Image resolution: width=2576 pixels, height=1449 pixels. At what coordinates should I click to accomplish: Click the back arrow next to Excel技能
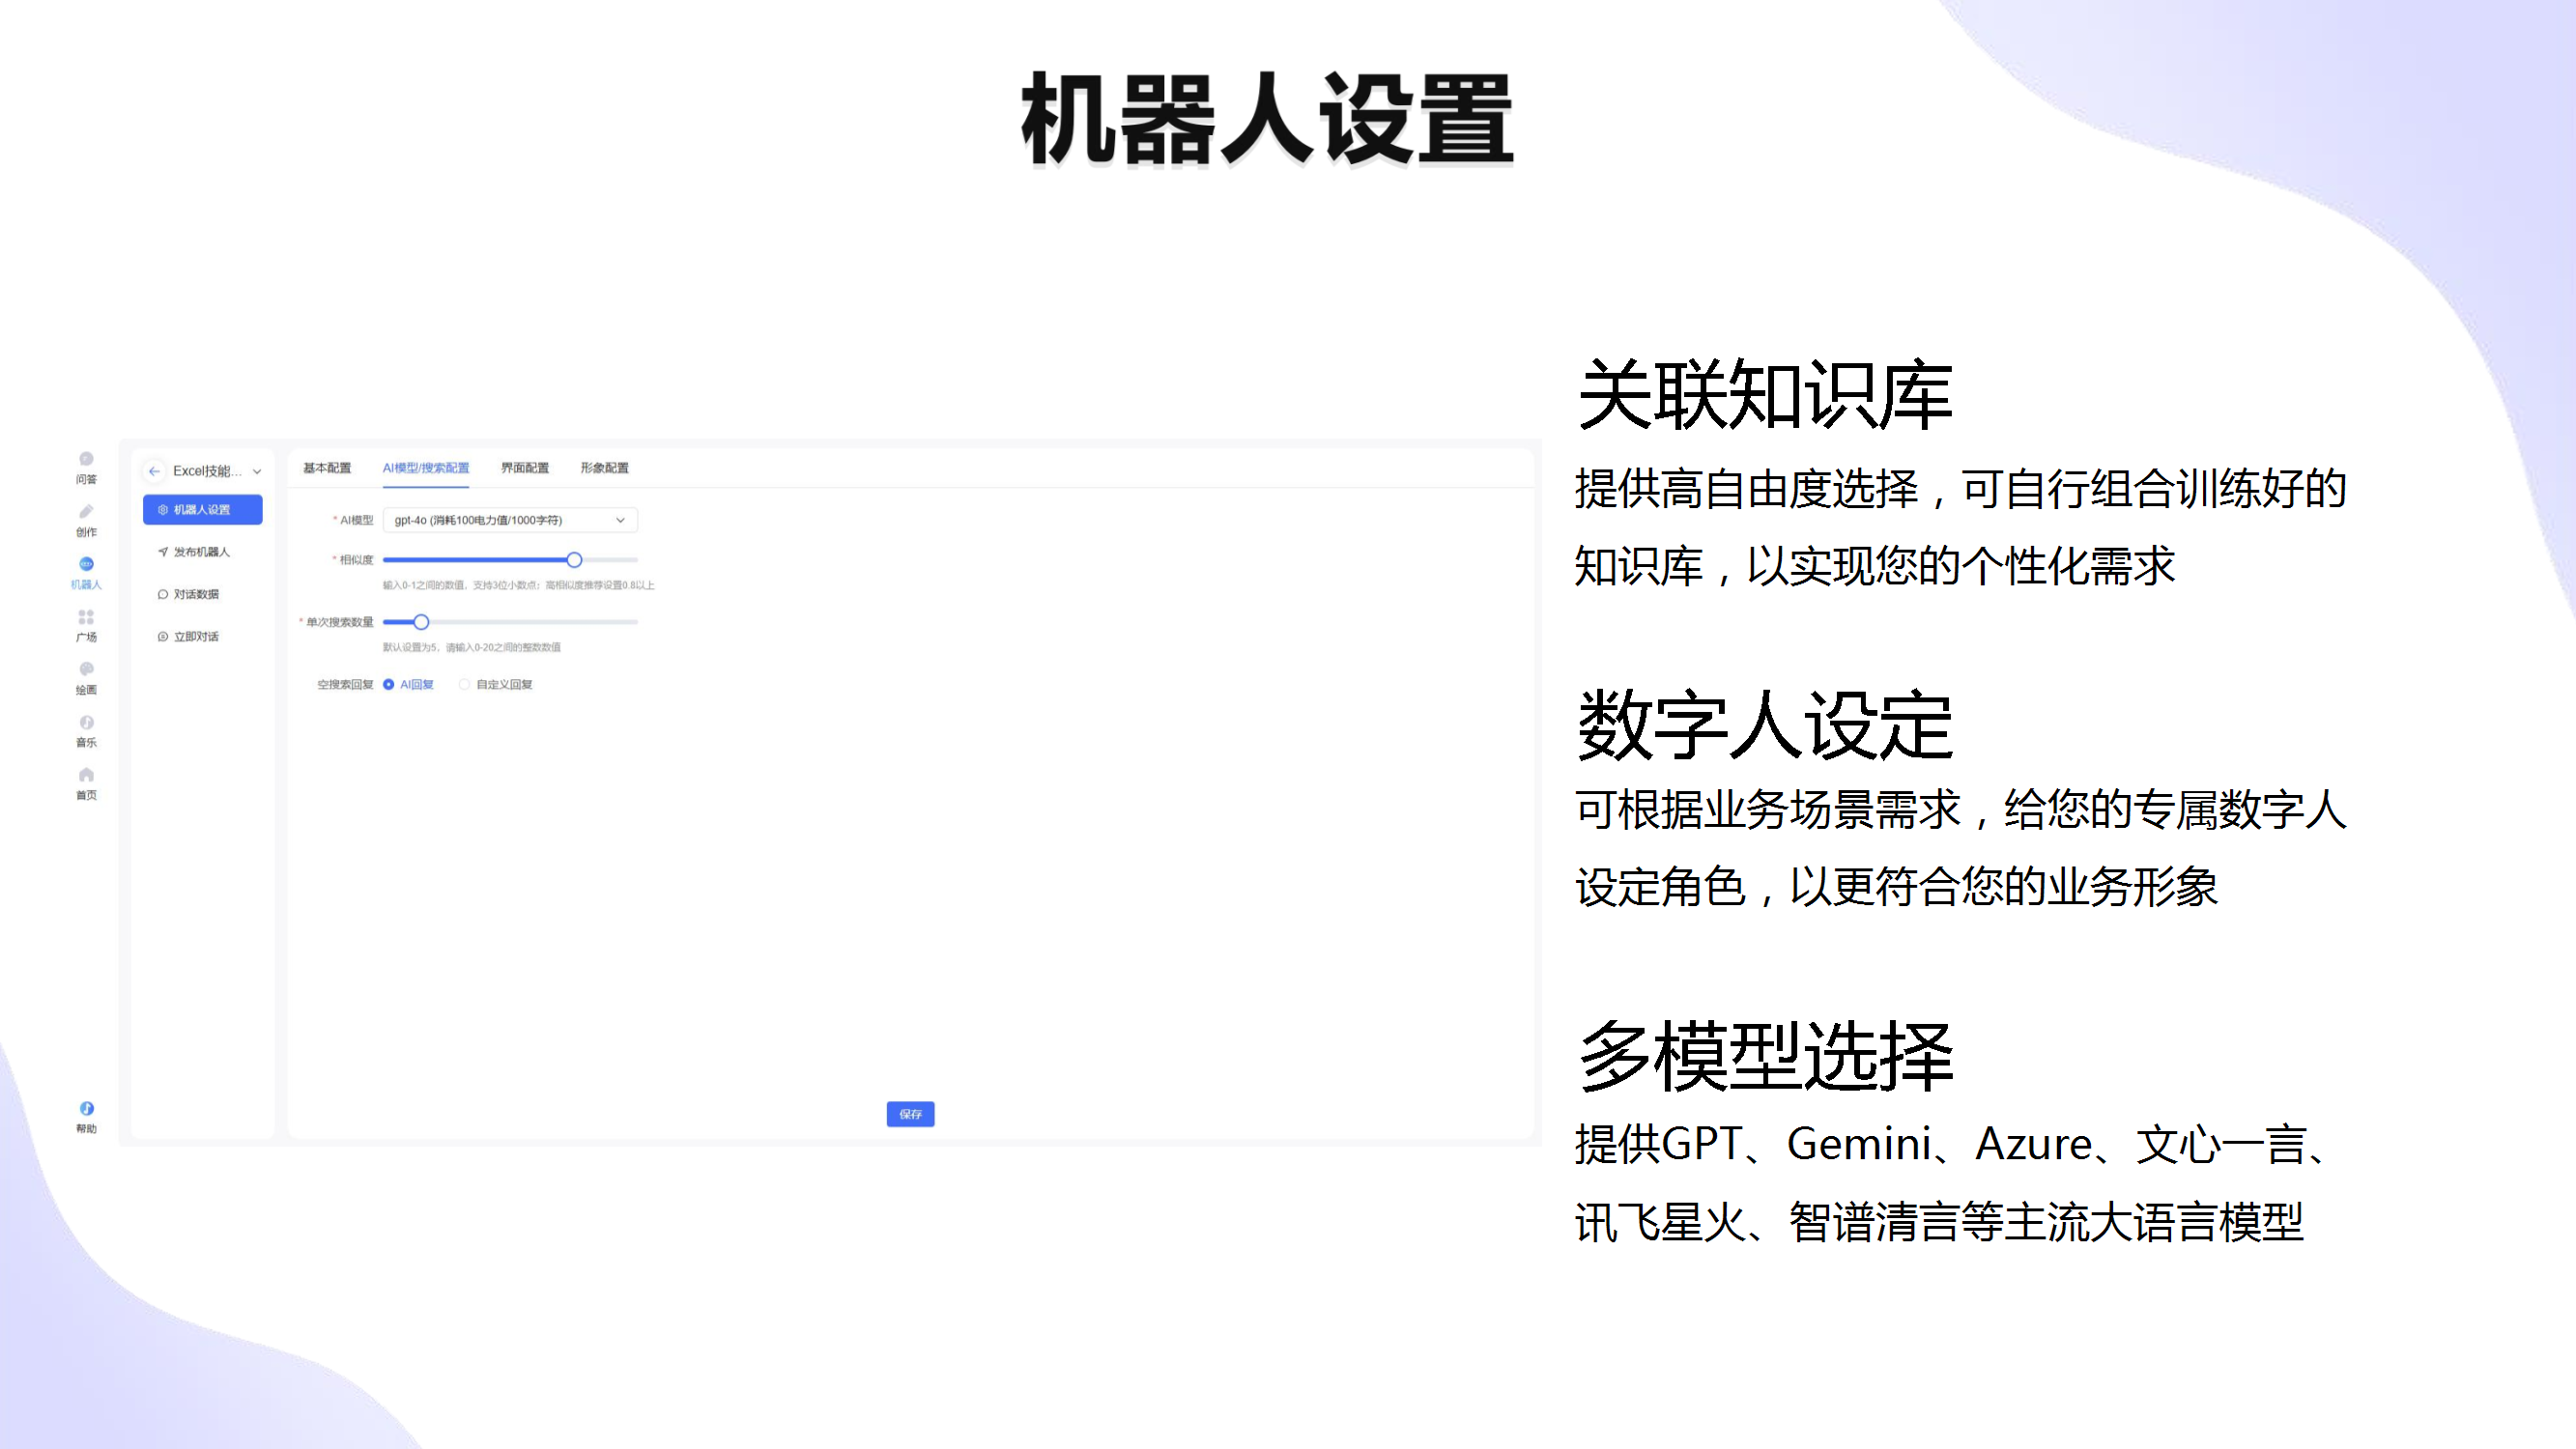[x=154, y=471]
